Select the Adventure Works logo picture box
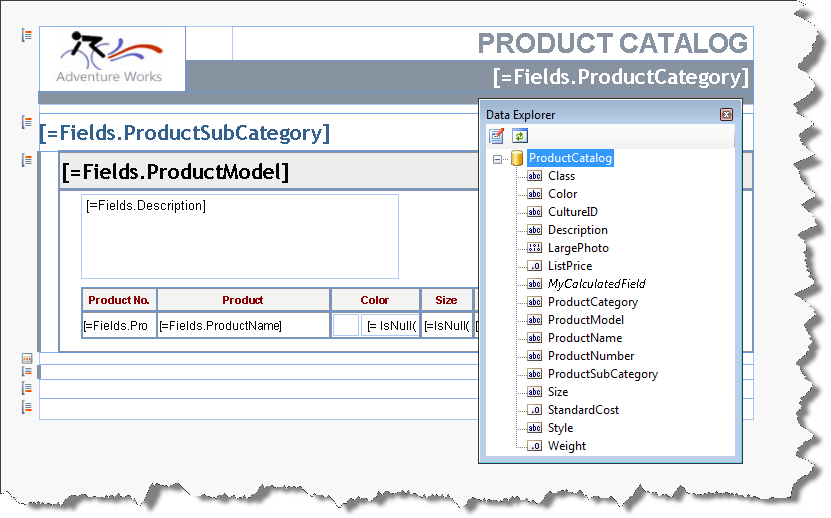 (112, 59)
